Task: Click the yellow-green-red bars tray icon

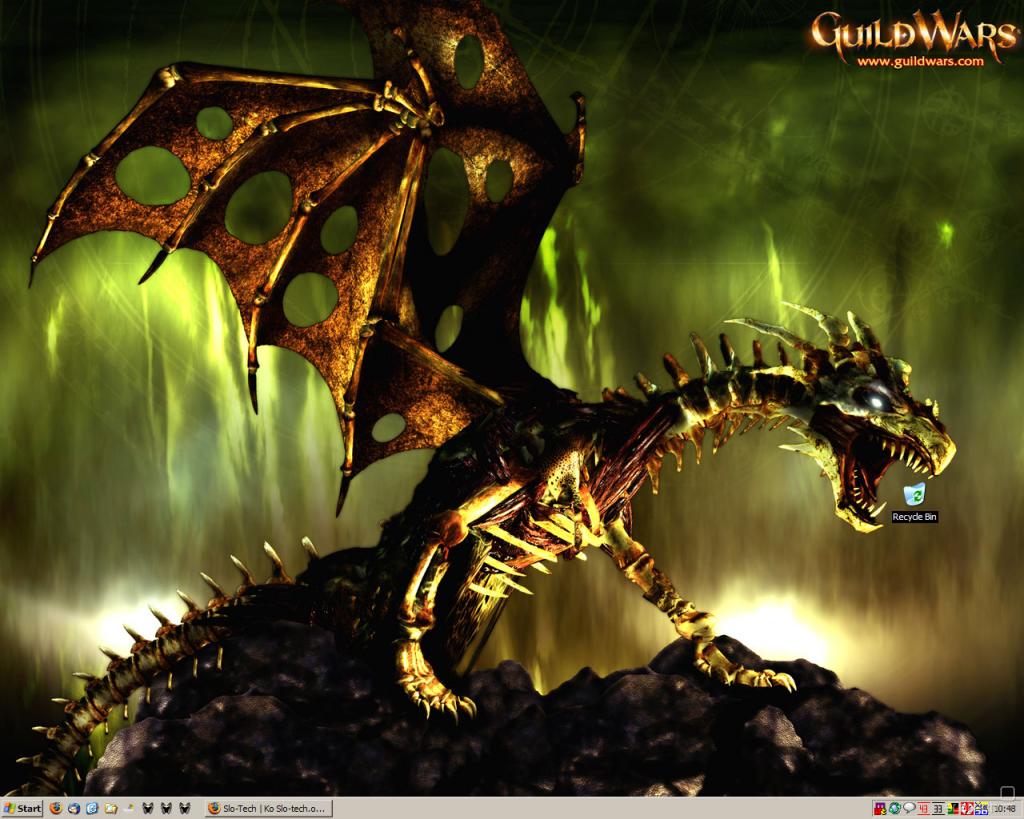Action: (x=953, y=809)
